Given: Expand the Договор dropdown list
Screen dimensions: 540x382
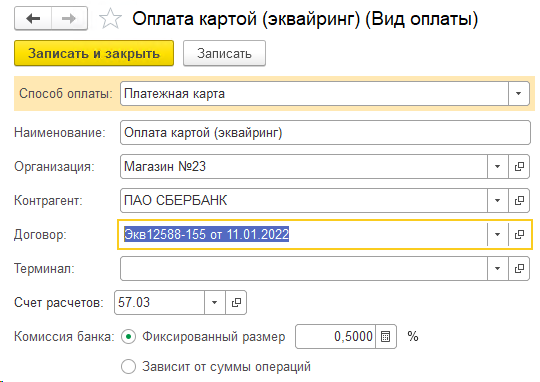Looking at the screenshot, I should tap(498, 235).
